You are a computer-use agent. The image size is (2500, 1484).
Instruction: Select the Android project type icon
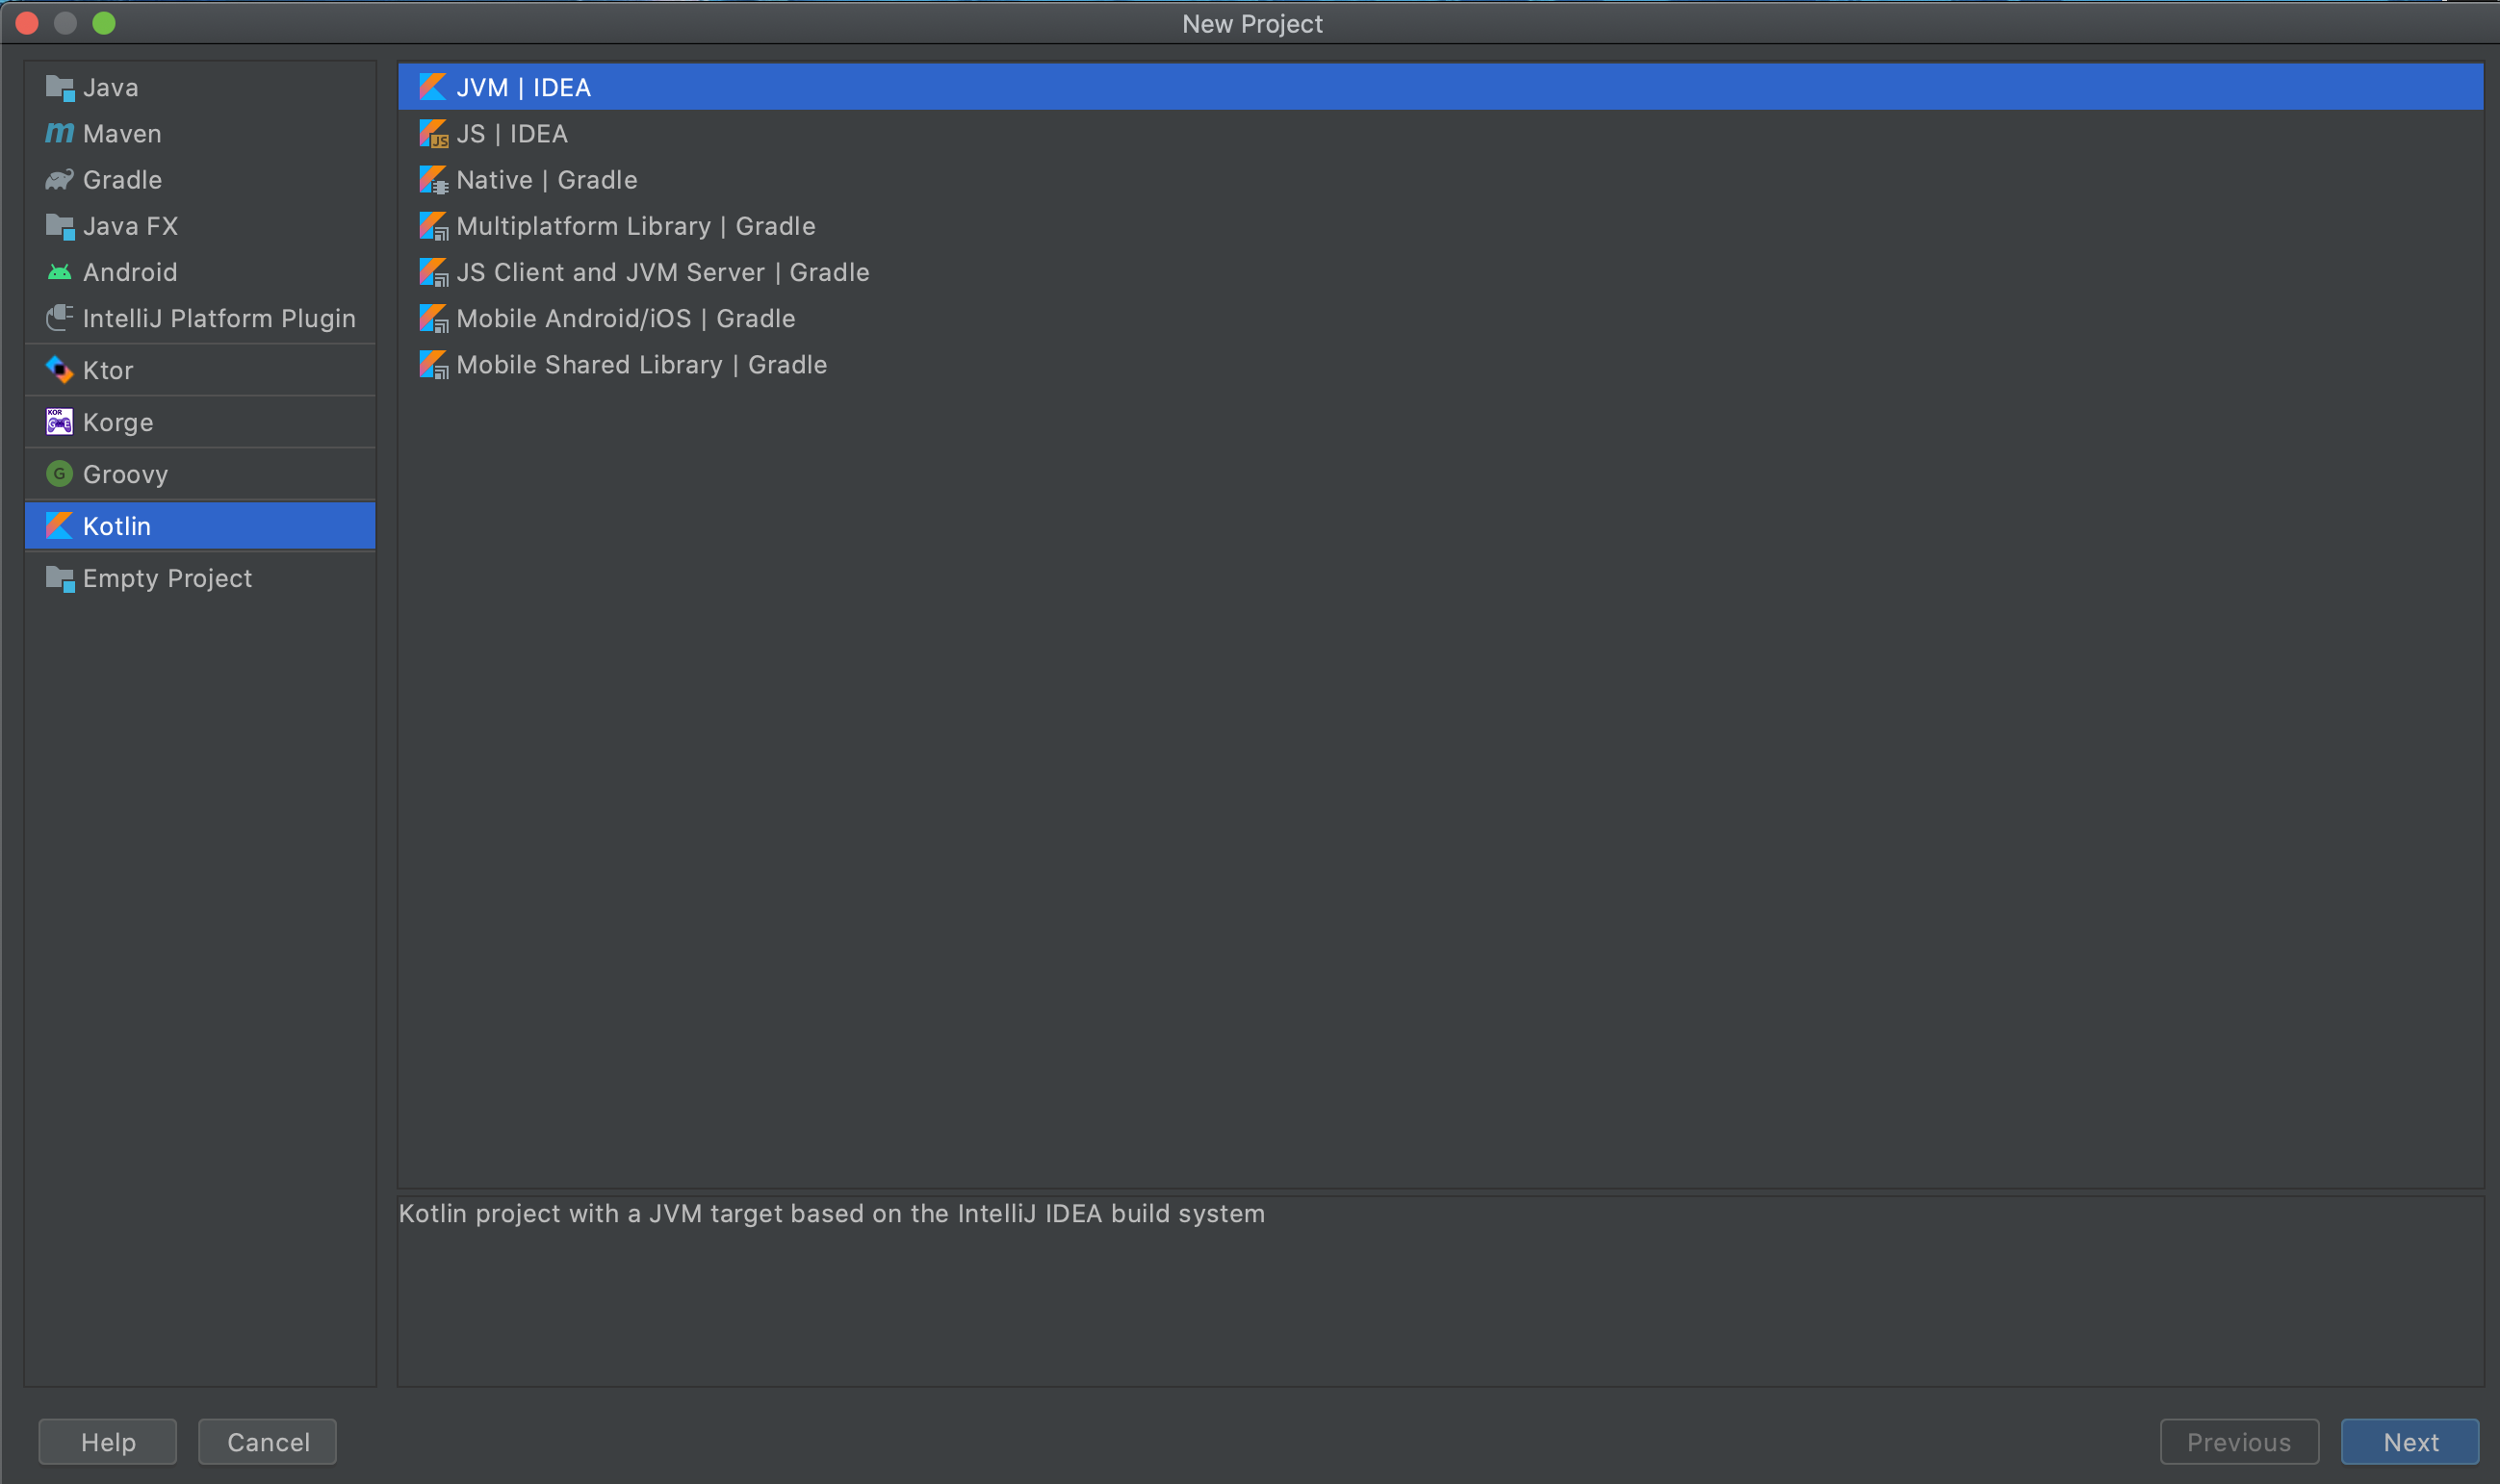(x=60, y=270)
